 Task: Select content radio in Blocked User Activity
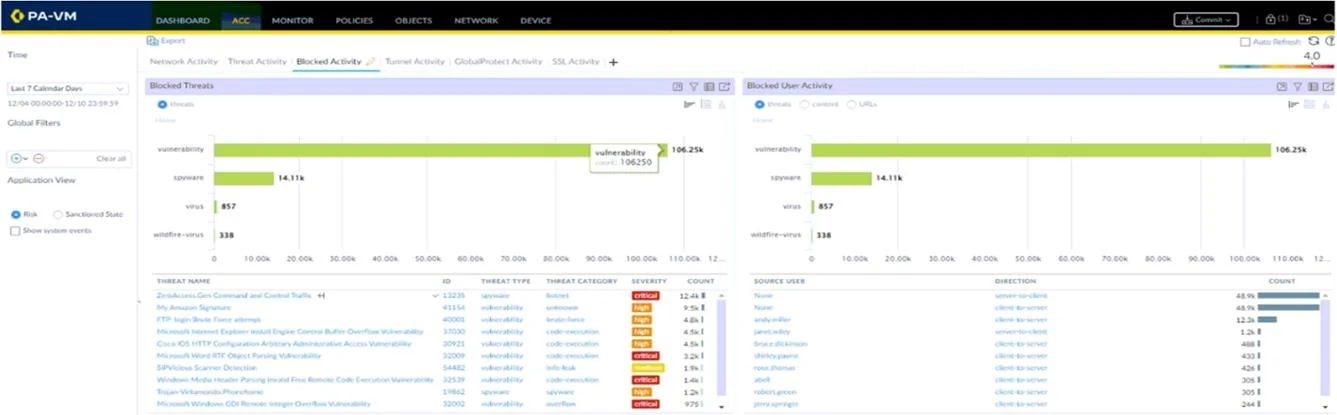tap(805, 104)
